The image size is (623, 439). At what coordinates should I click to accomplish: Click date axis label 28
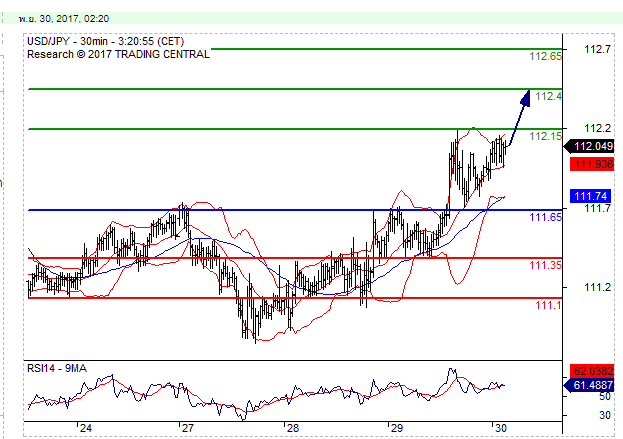point(292,428)
